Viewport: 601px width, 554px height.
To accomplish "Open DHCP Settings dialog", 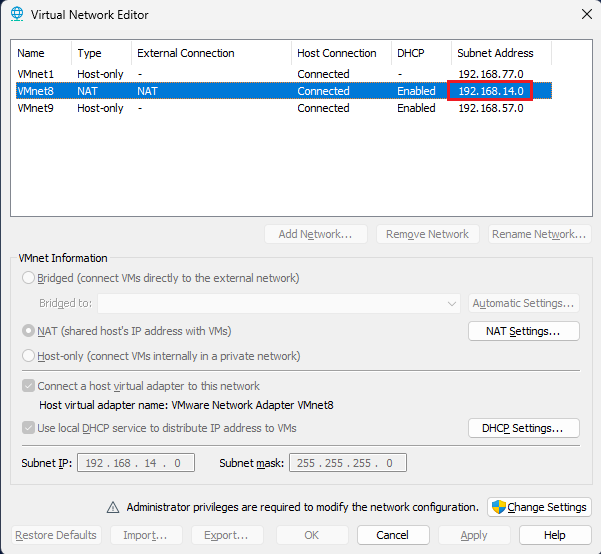I will coord(523,428).
